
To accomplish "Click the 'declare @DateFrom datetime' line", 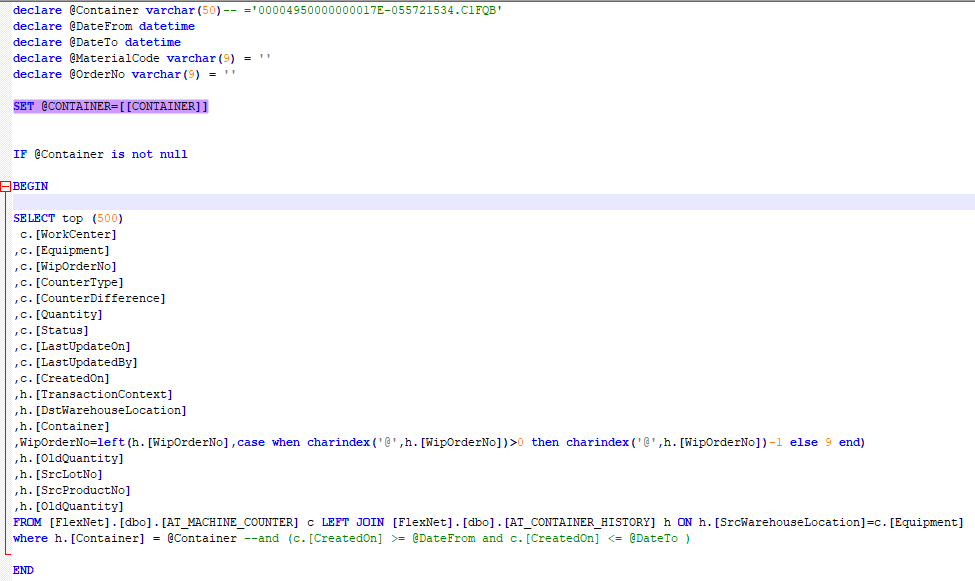I will point(104,26).
